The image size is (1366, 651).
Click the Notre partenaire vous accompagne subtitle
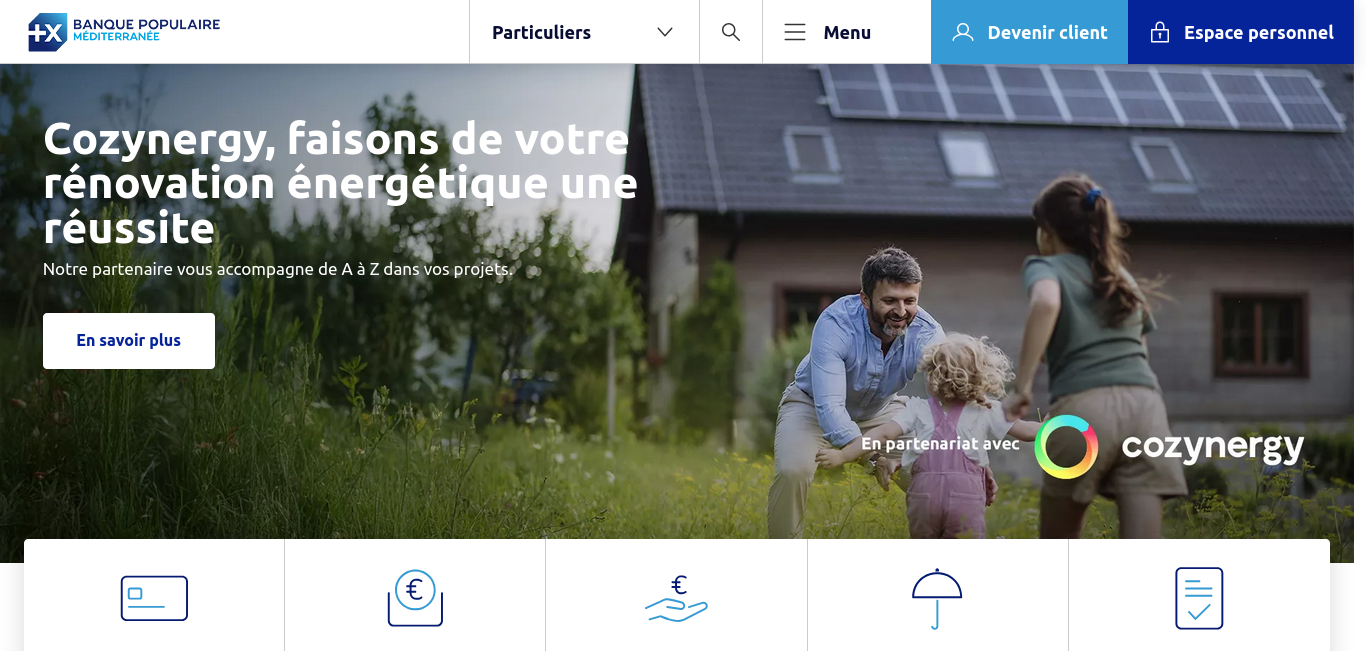[x=277, y=269]
